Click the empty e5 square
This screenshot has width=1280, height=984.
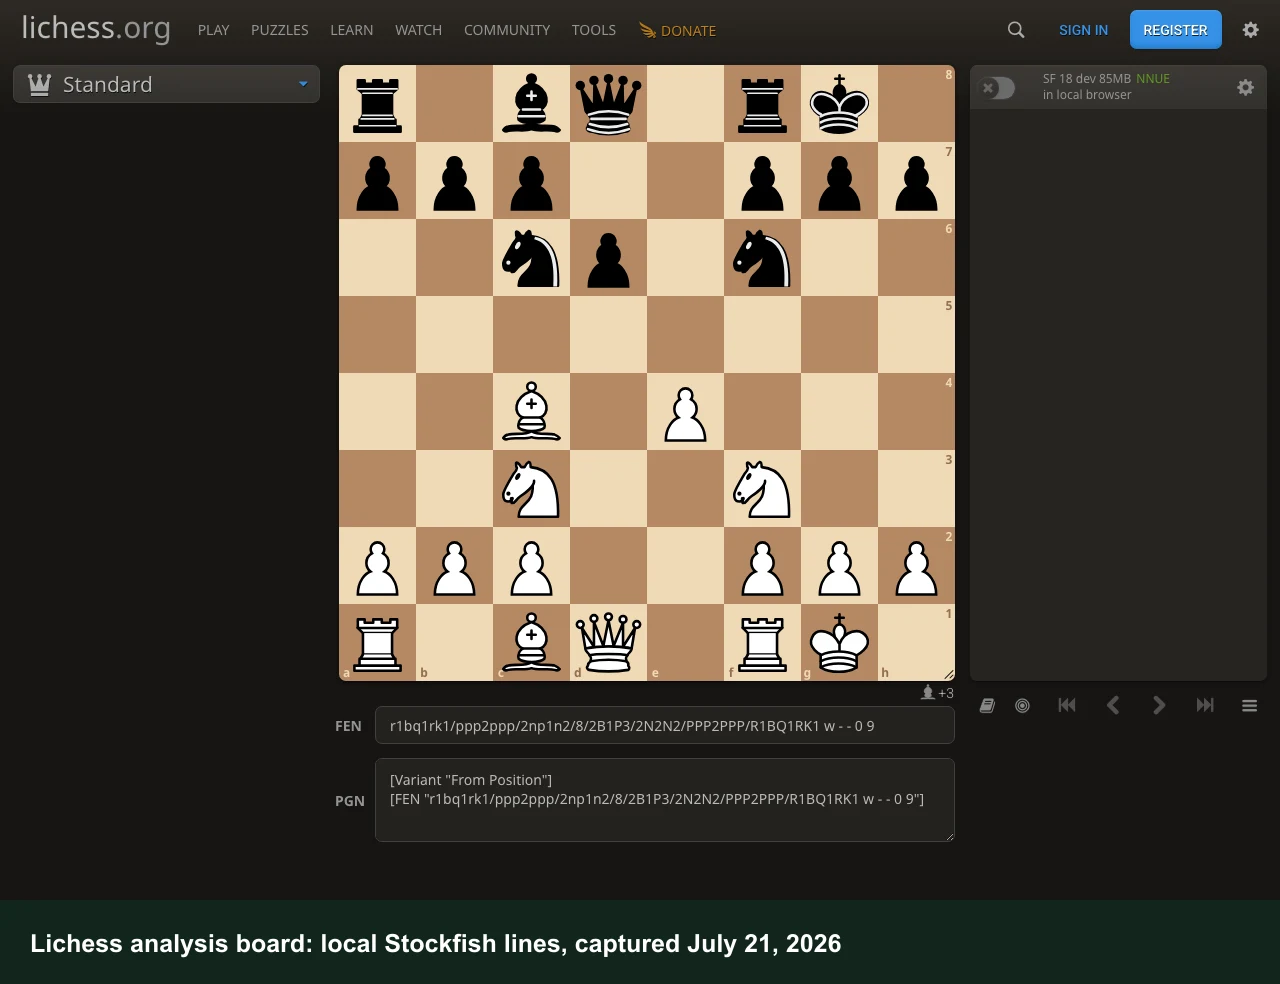(x=685, y=335)
